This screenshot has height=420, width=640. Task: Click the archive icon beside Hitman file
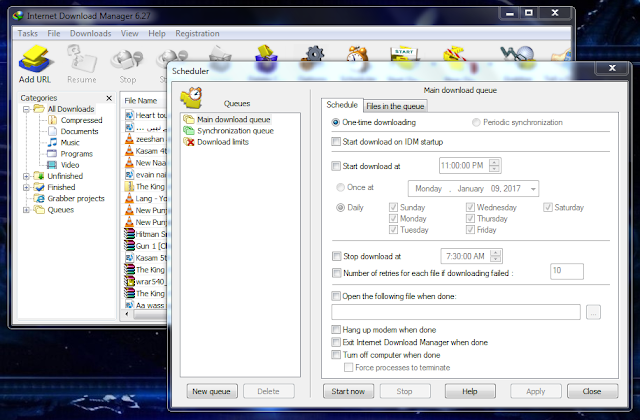[x=129, y=234]
